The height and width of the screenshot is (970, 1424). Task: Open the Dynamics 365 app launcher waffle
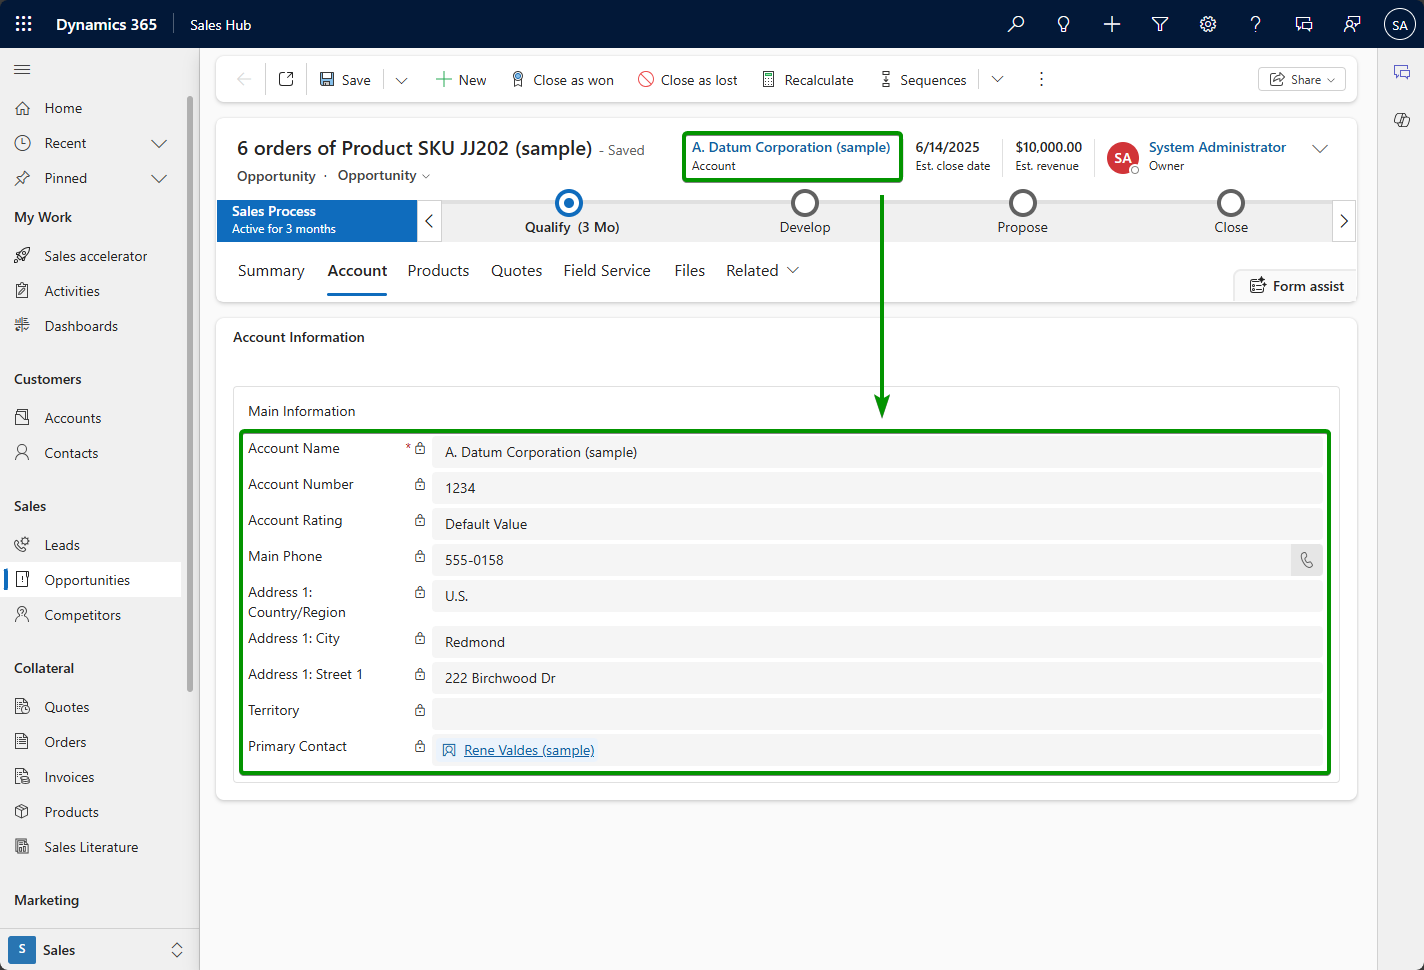click(x=24, y=24)
